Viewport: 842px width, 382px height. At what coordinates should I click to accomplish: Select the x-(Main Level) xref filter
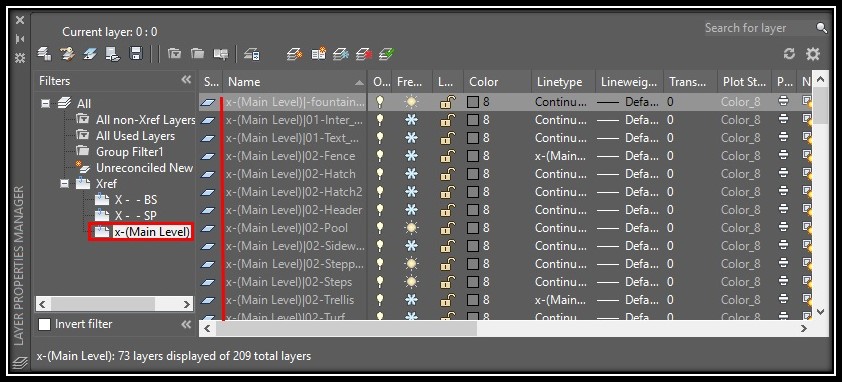click(x=152, y=232)
